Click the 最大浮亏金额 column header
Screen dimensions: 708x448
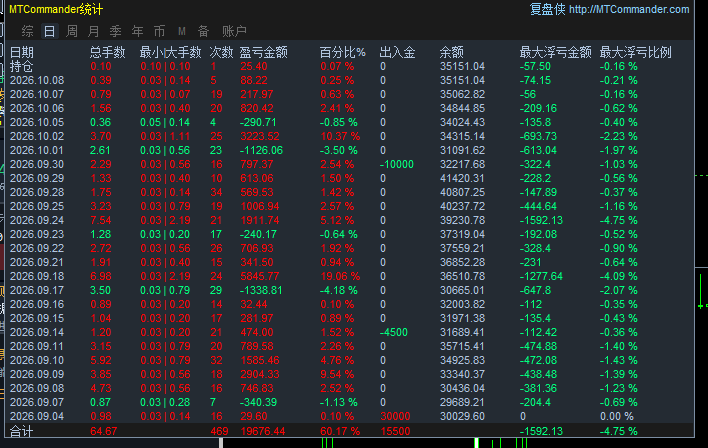pos(555,52)
